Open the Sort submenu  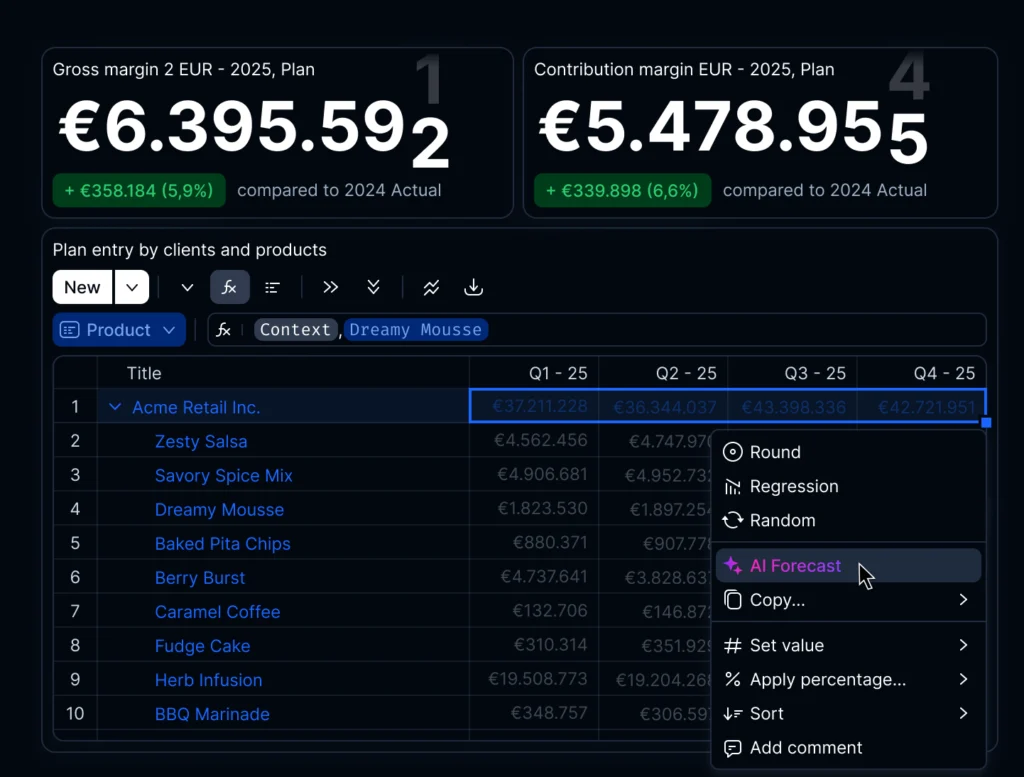(765, 713)
